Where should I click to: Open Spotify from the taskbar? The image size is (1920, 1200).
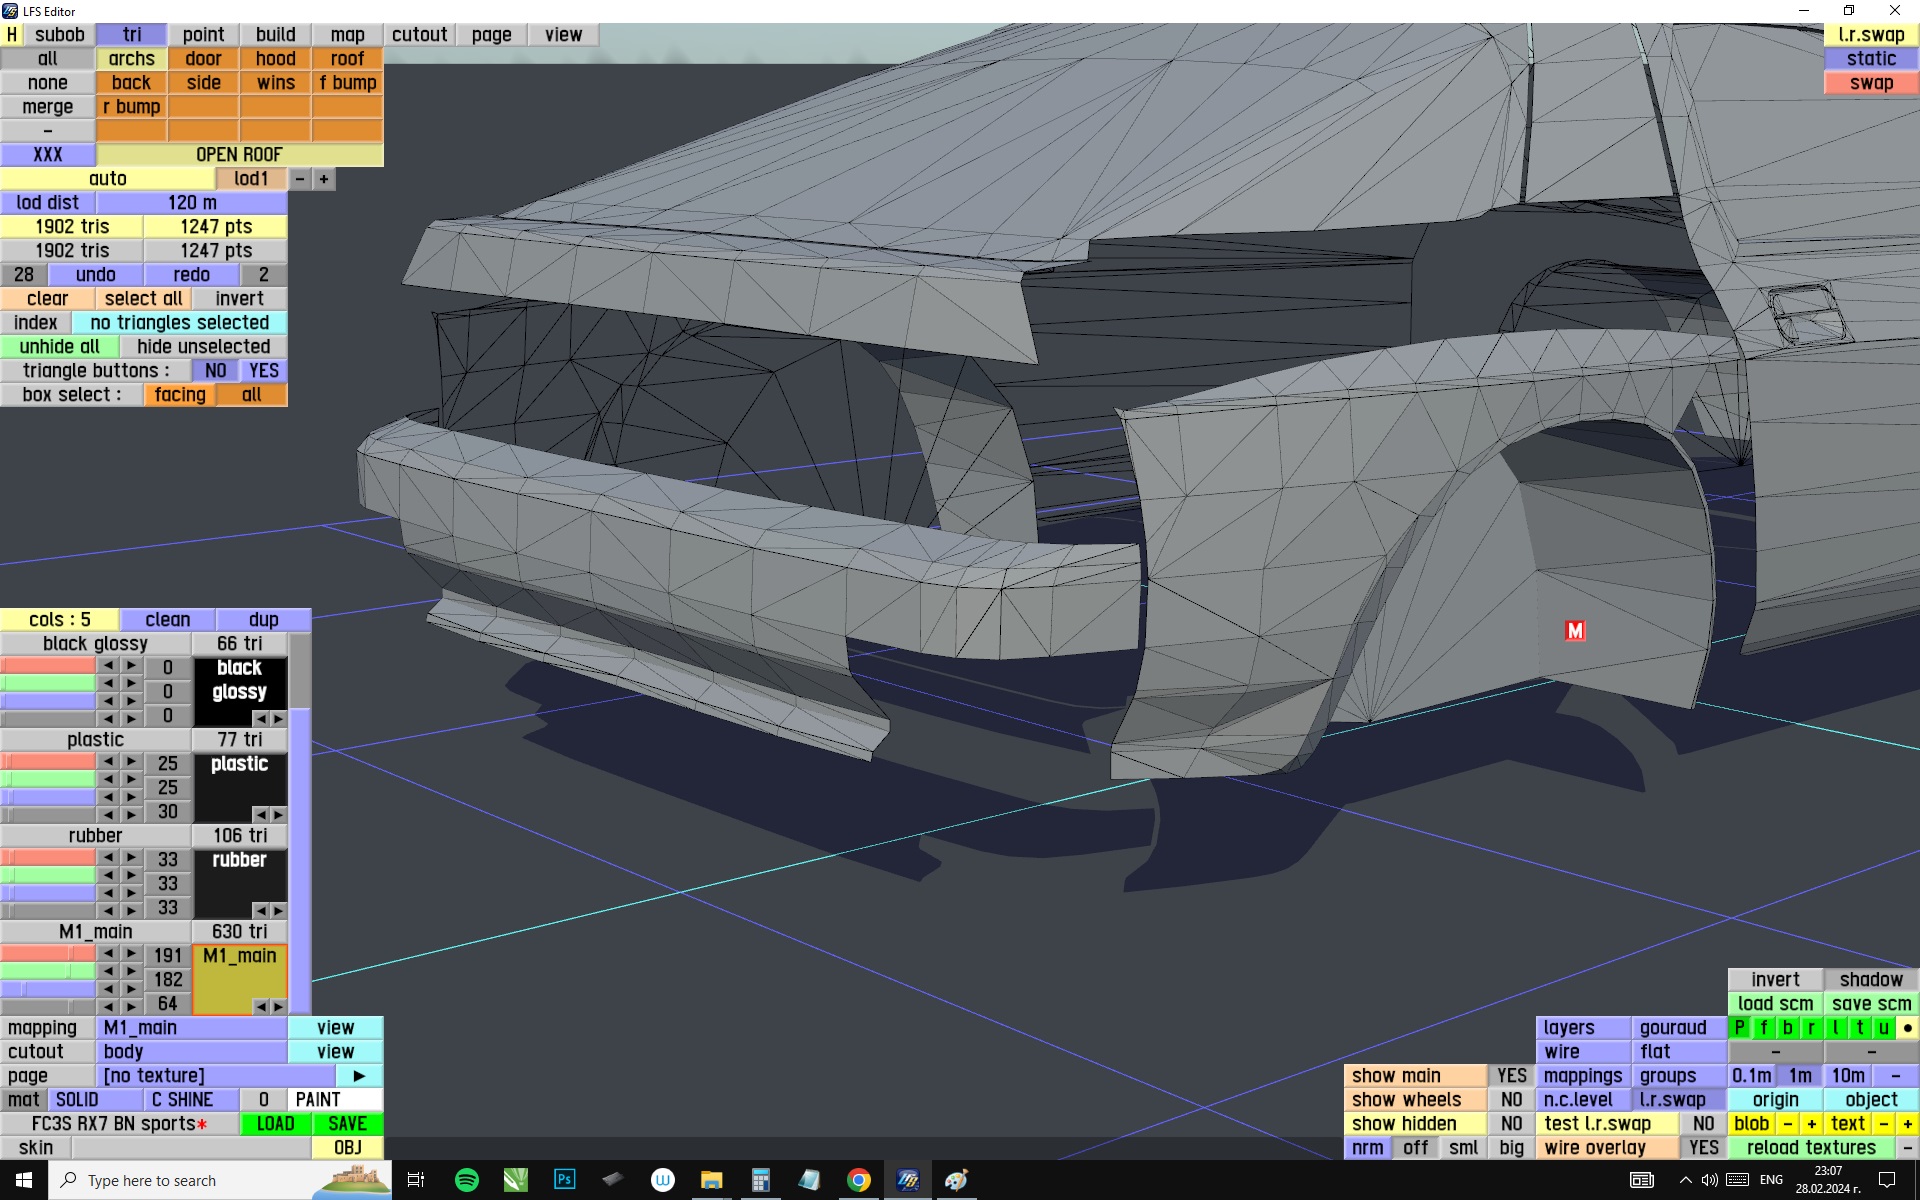[x=467, y=1180]
